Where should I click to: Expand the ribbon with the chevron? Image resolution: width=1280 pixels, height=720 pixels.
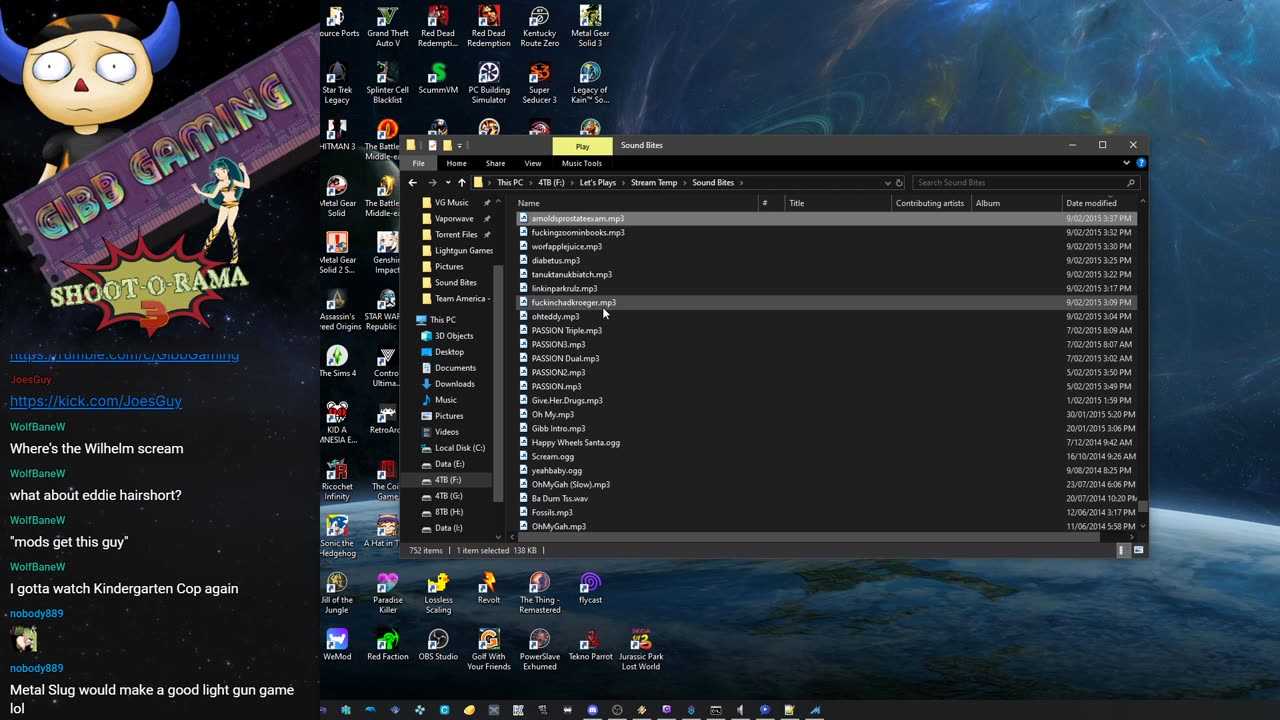[x=1127, y=163]
